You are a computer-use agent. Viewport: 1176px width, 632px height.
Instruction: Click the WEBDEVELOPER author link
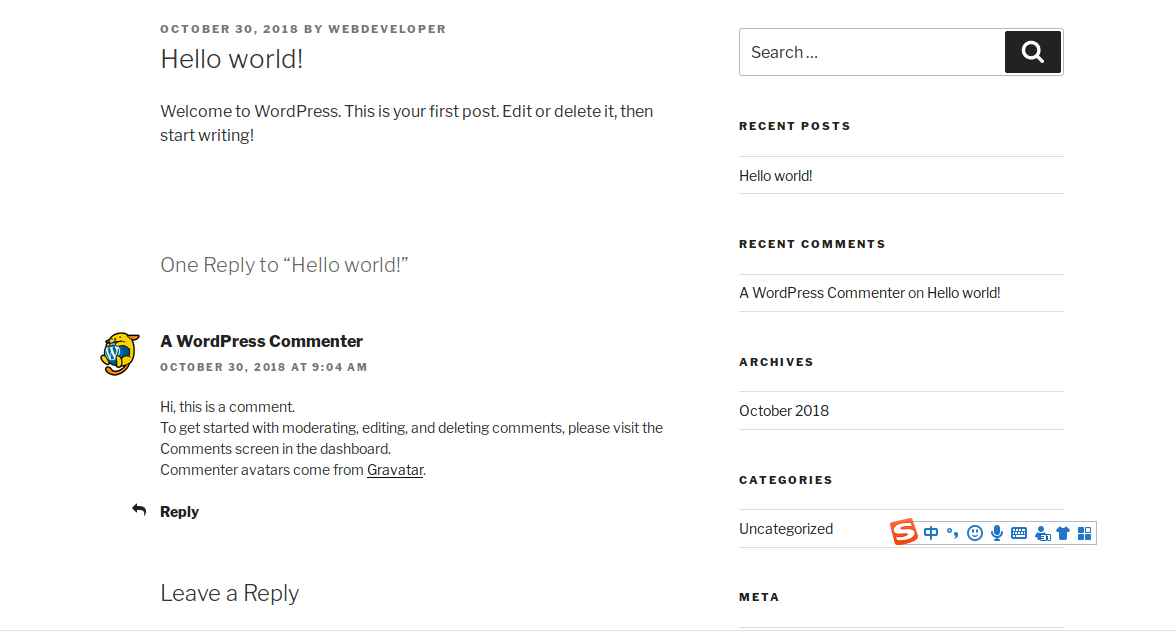[387, 29]
